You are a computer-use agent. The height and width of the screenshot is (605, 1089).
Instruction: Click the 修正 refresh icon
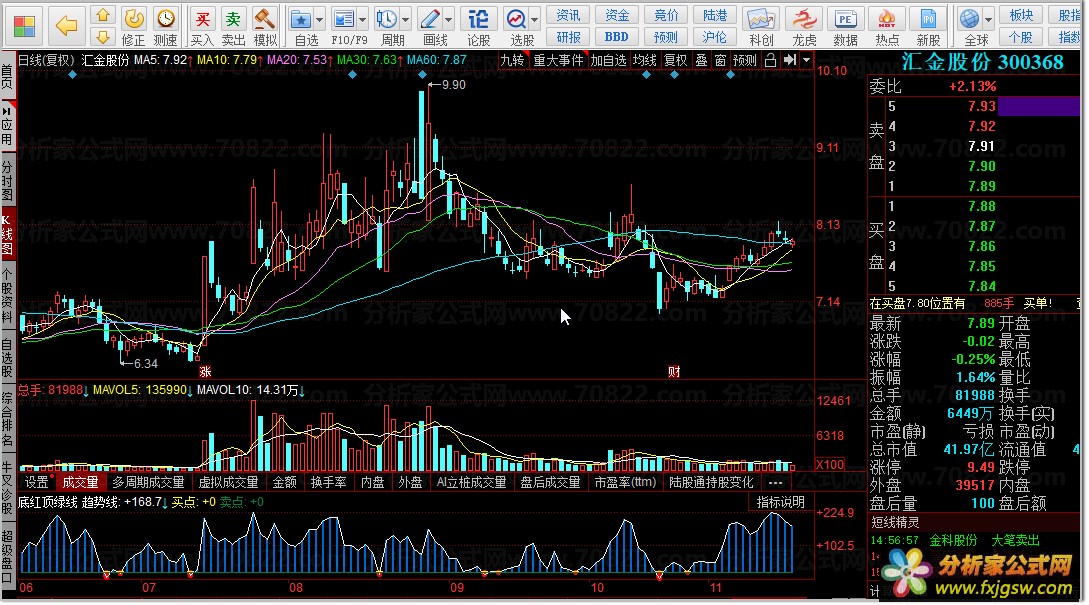point(133,26)
